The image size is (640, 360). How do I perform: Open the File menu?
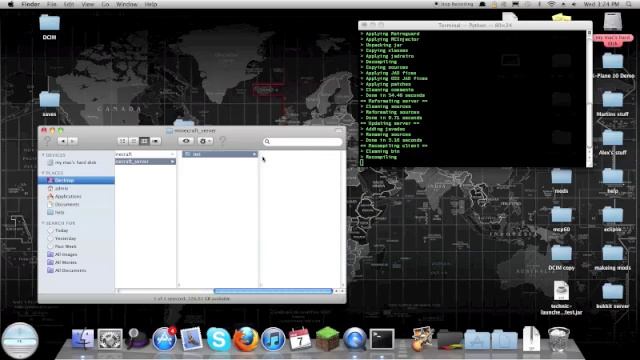pyautogui.click(x=51, y=4)
